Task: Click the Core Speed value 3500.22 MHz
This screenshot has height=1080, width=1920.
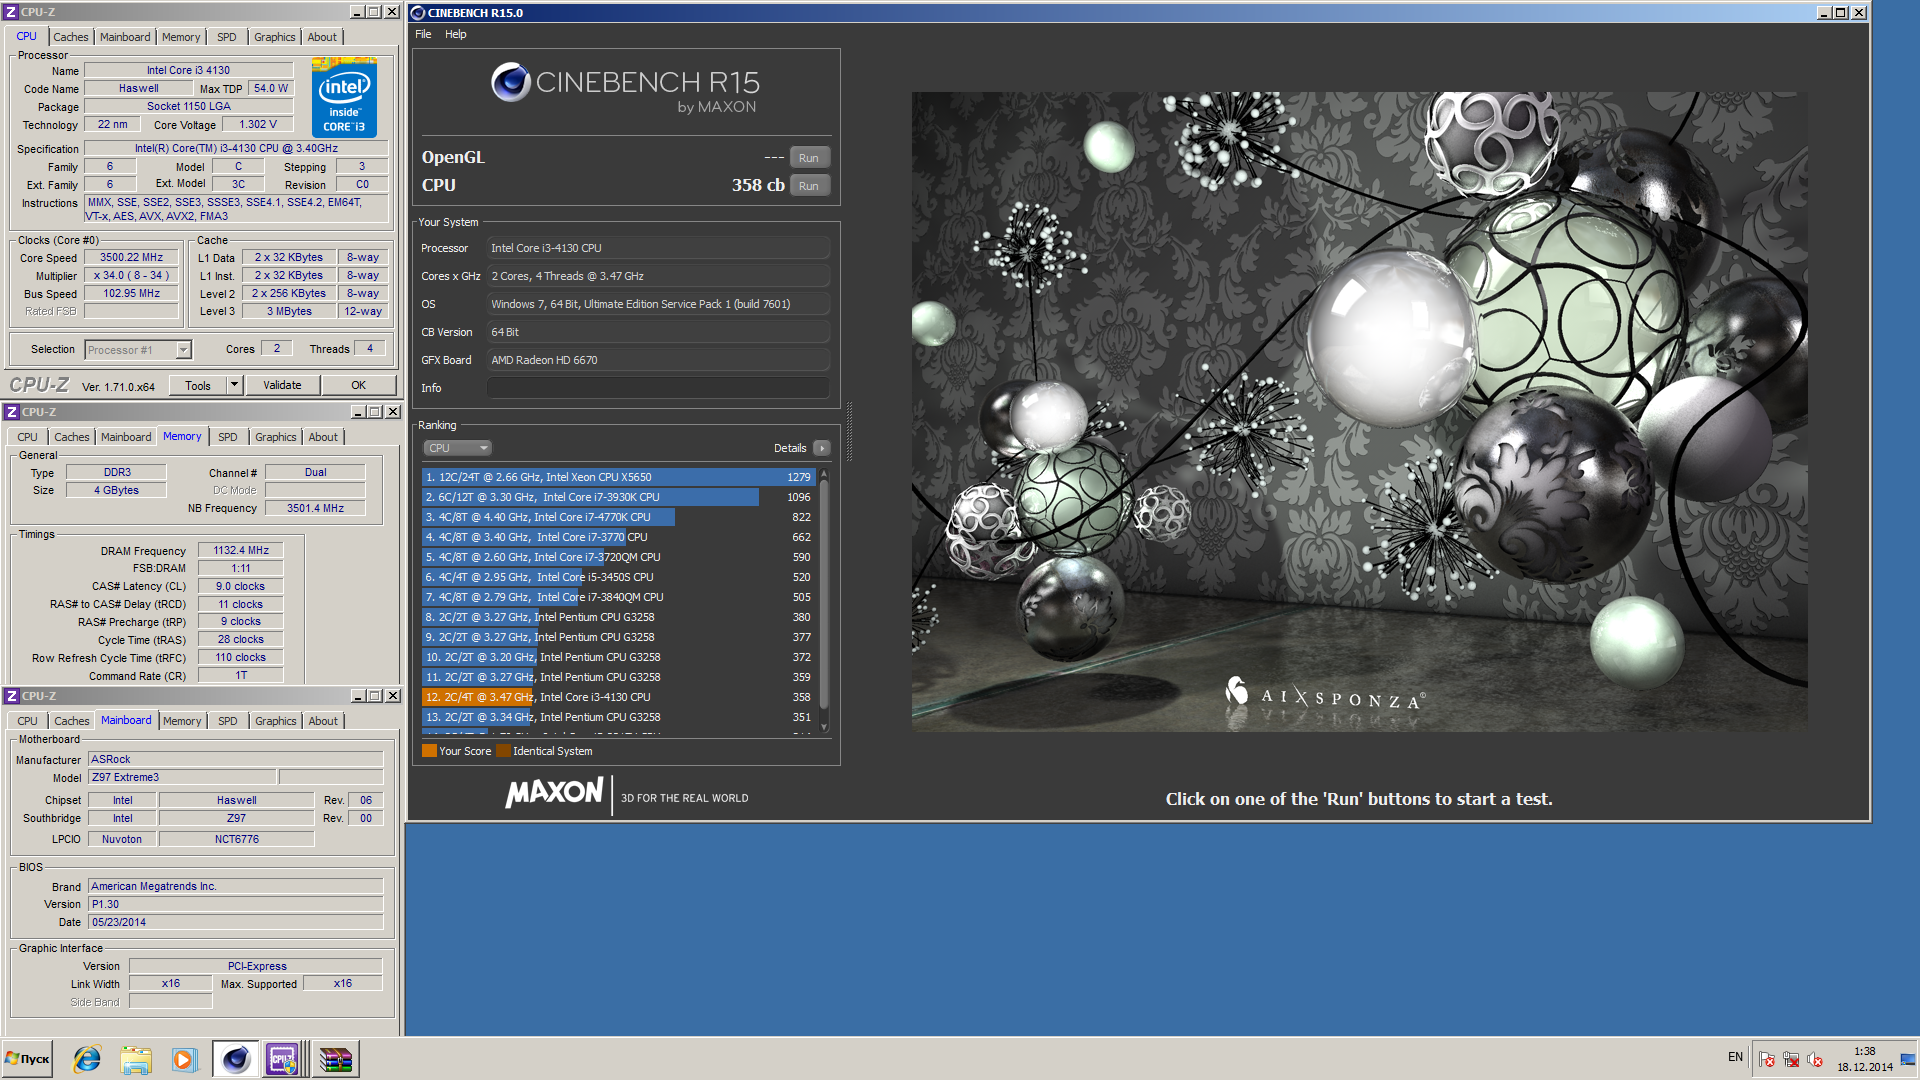Action: [x=131, y=257]
